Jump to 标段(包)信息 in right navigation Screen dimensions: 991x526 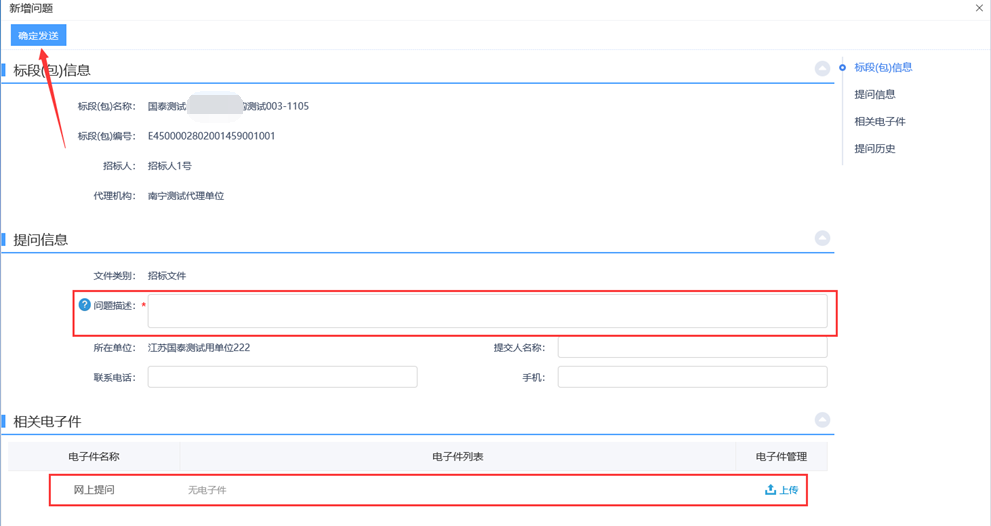pos(883,68)
